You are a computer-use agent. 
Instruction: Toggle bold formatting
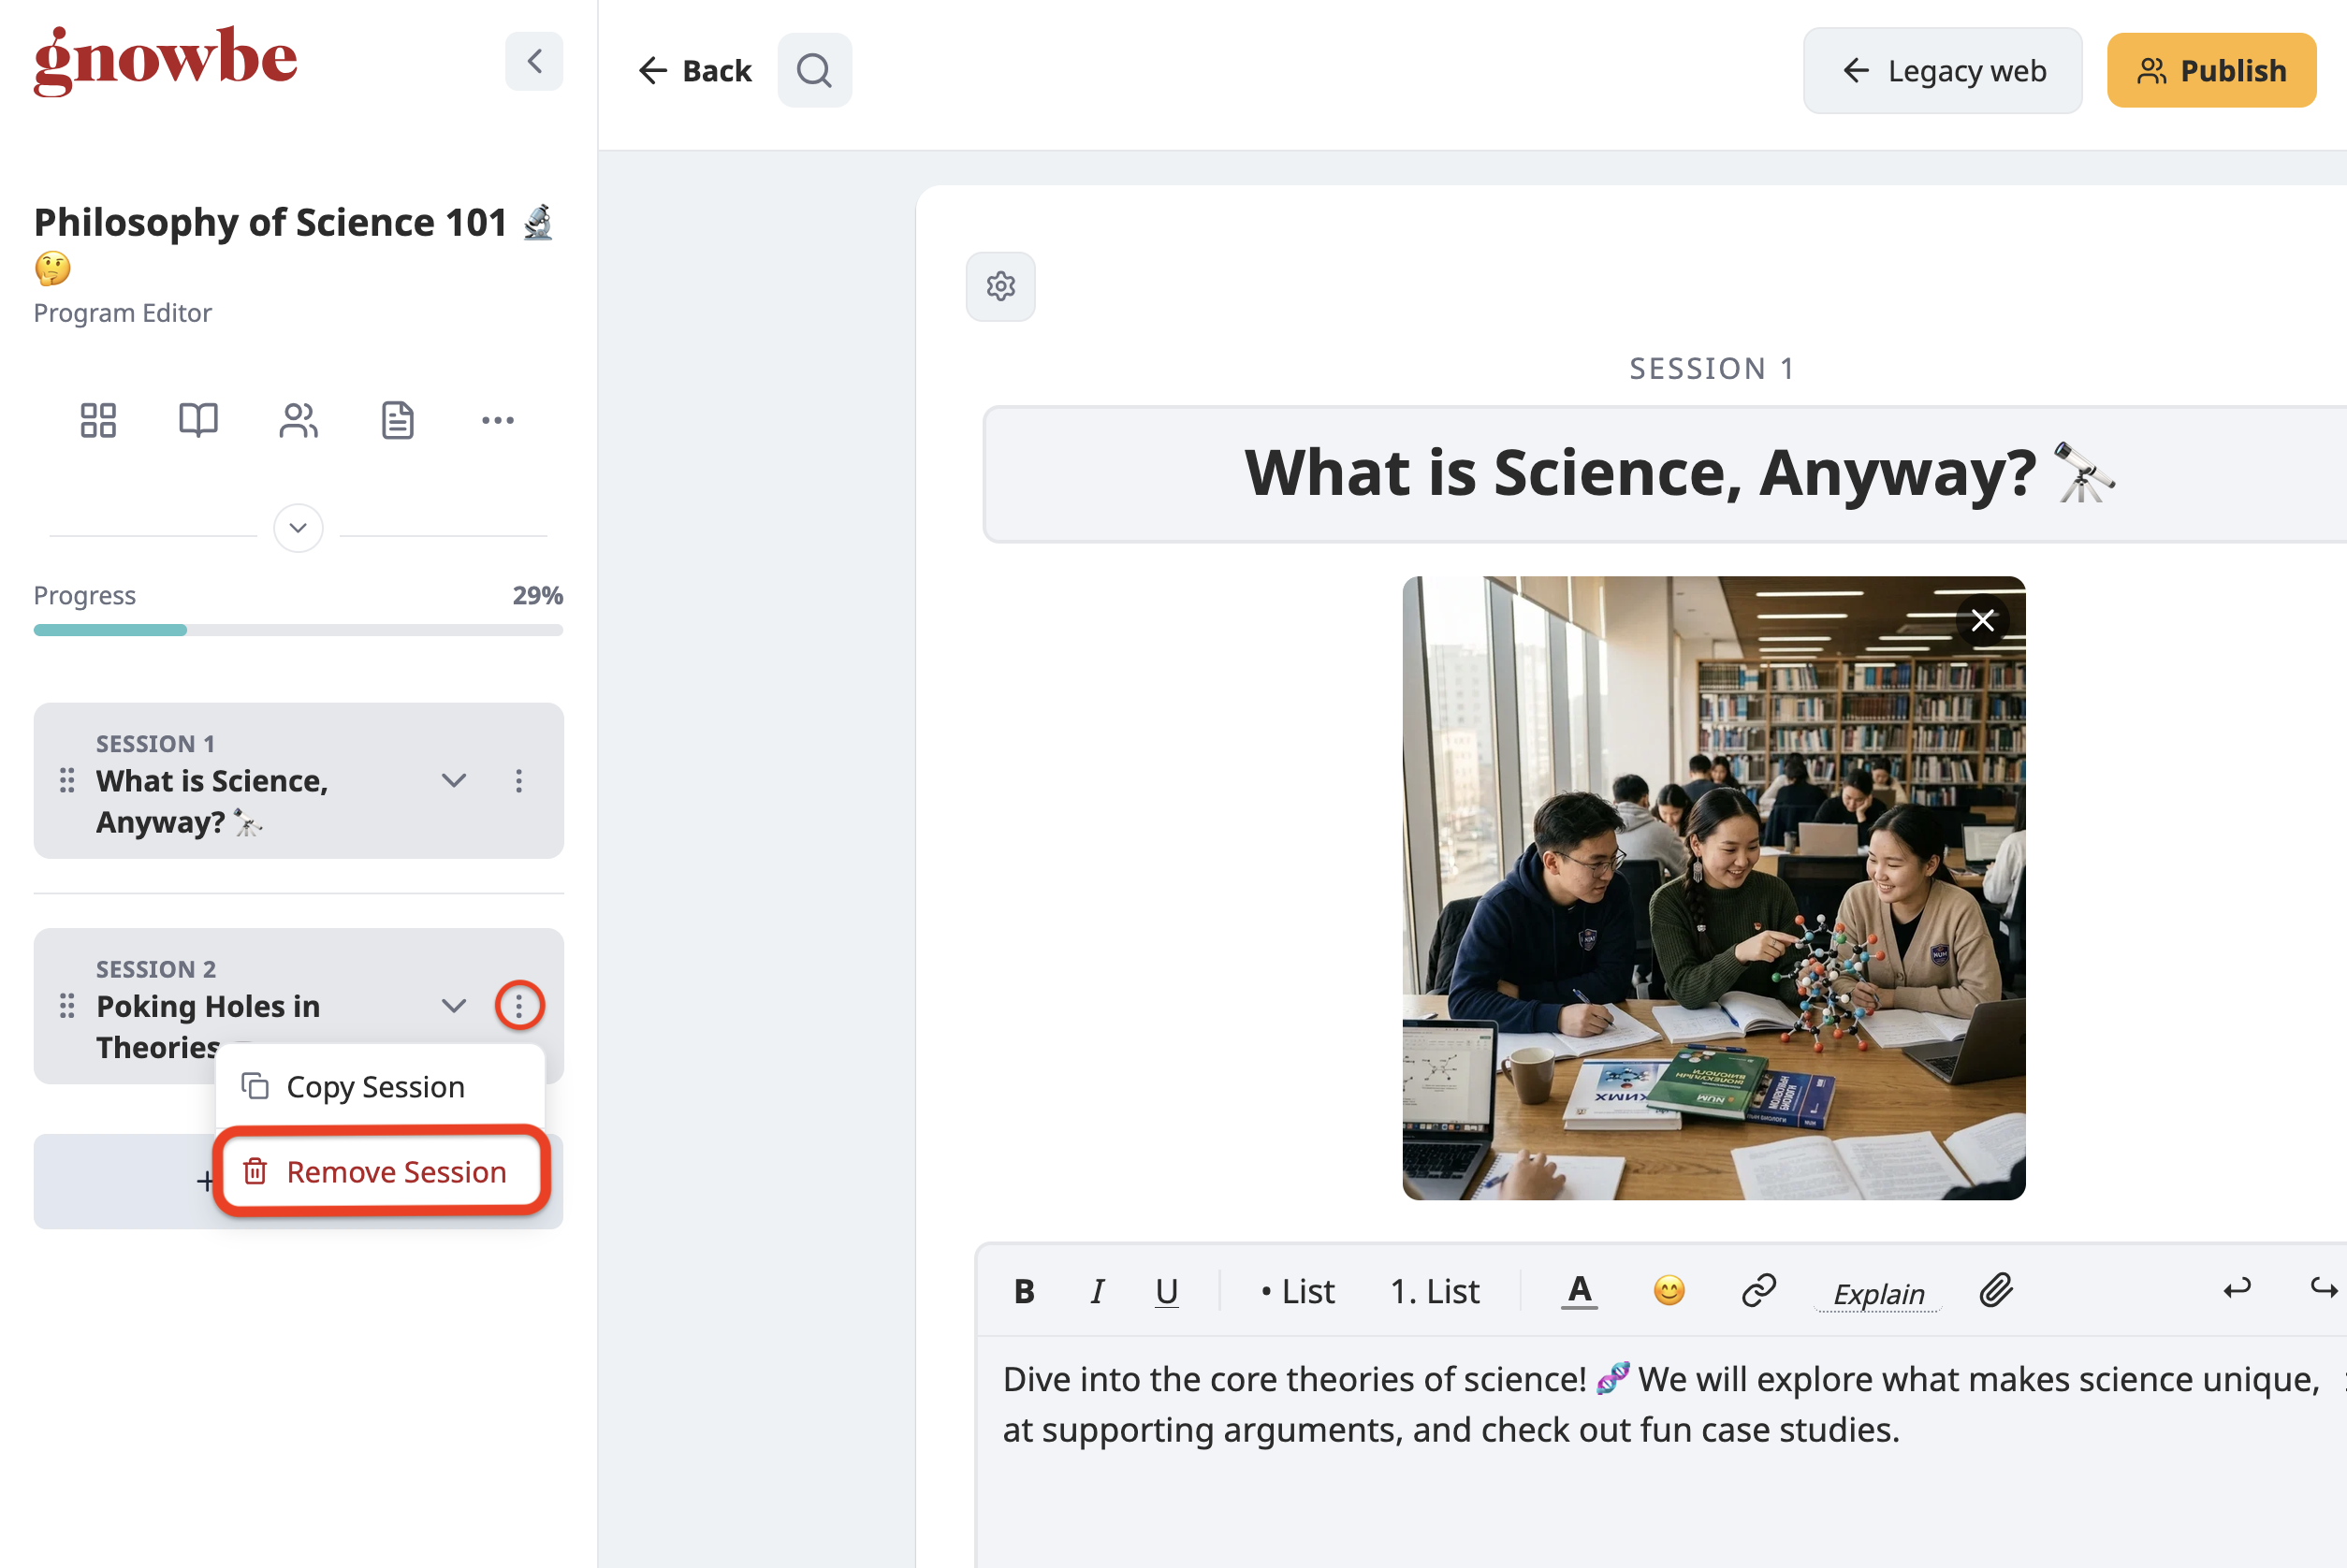1024,1291
